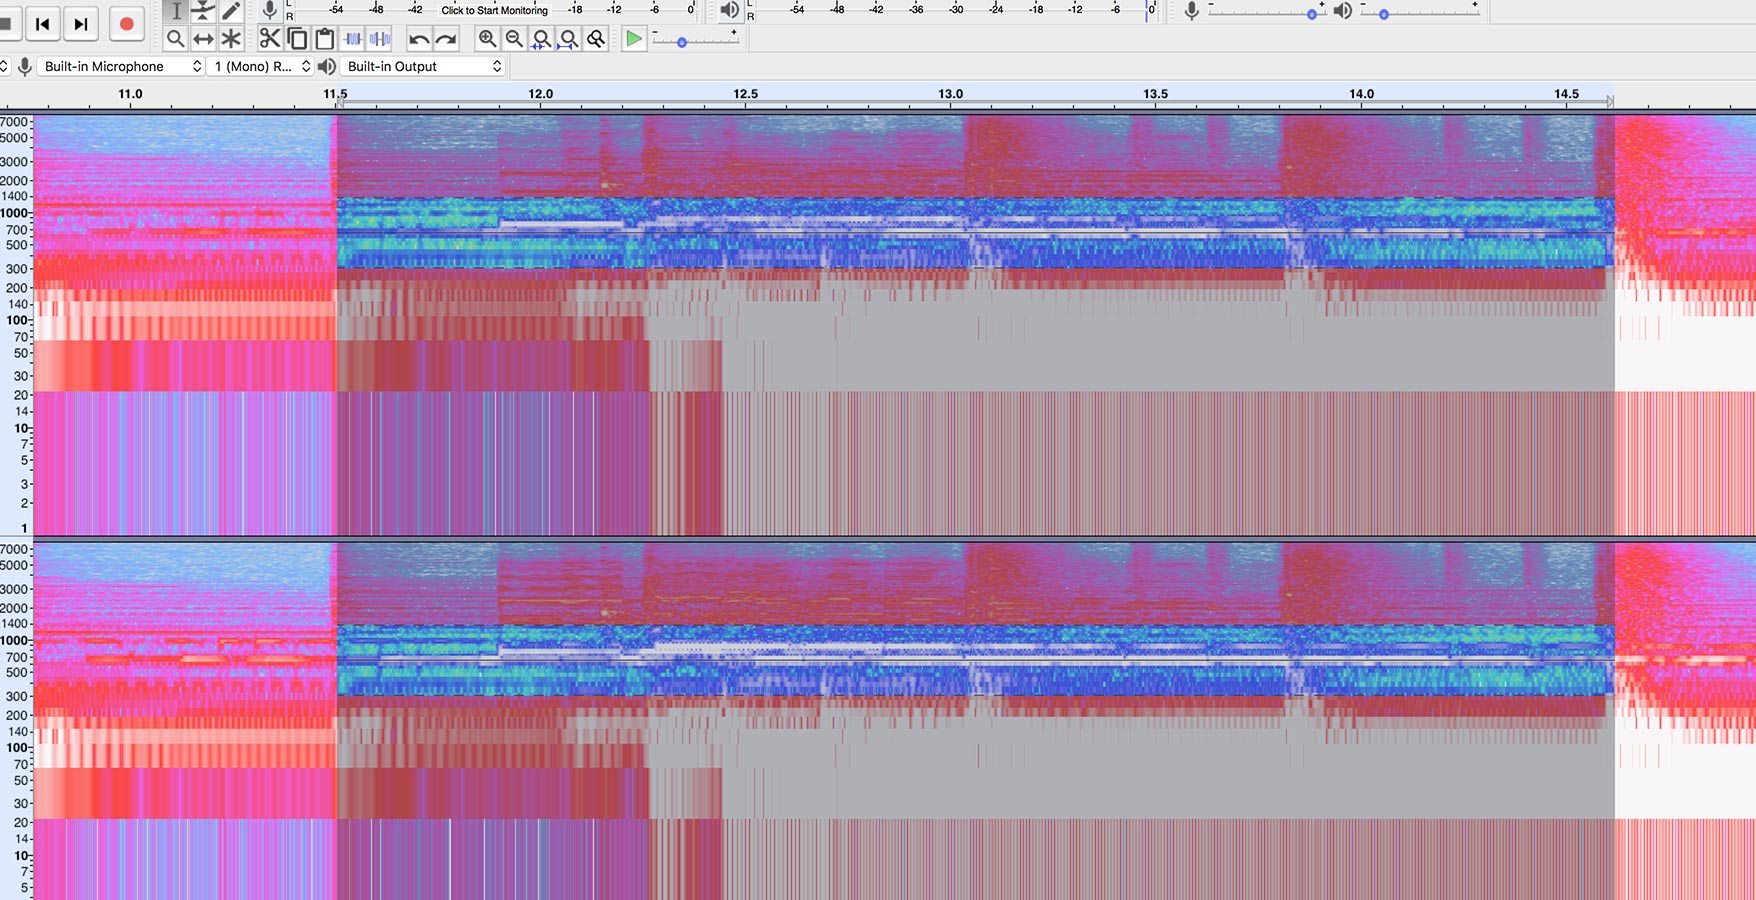Click the green Play-at-speed button
Viewport: 1756px width, 900px height.
tap(634, 39)
